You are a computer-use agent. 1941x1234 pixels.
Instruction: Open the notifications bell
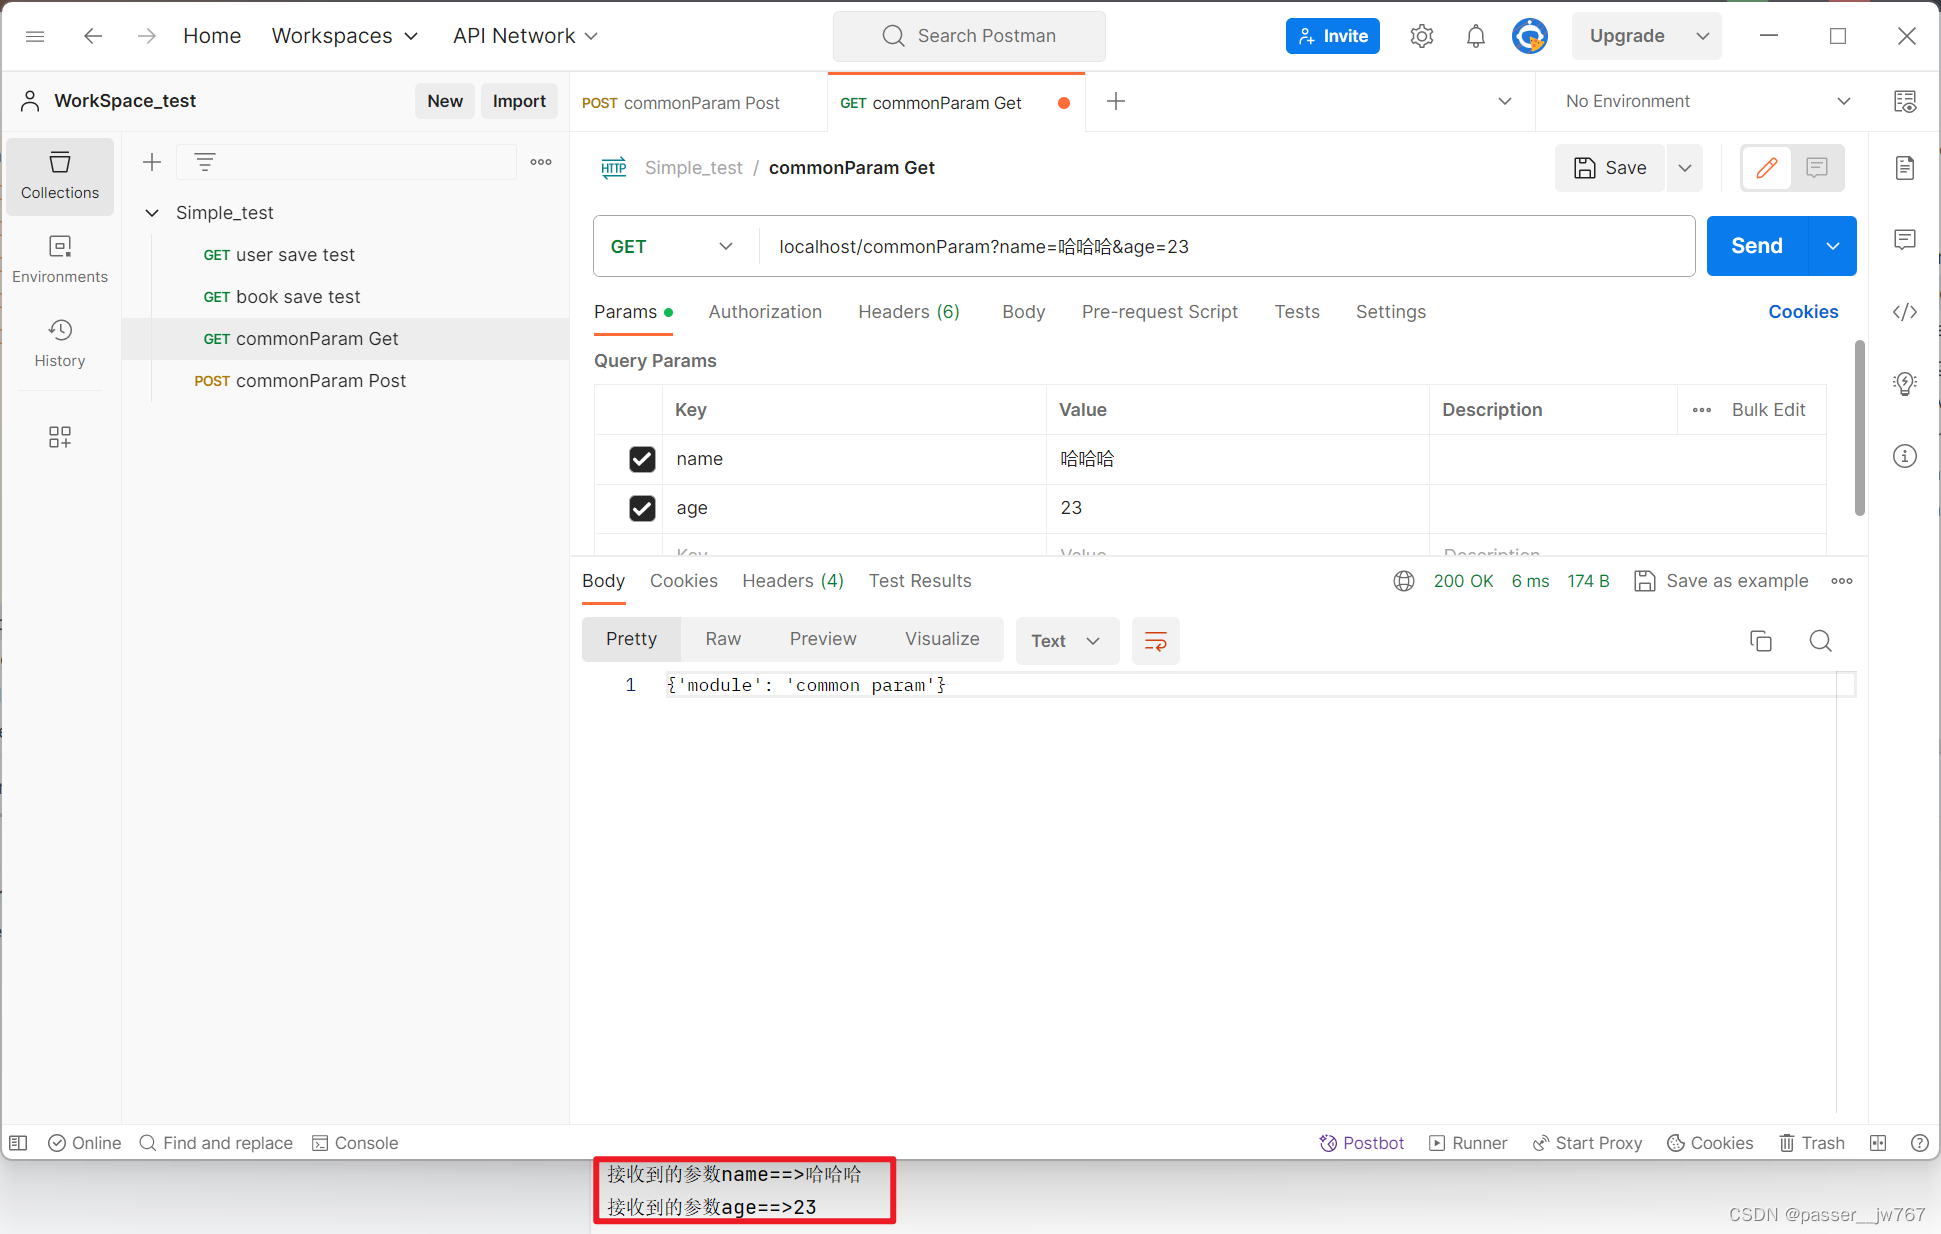pos(1475,36)
